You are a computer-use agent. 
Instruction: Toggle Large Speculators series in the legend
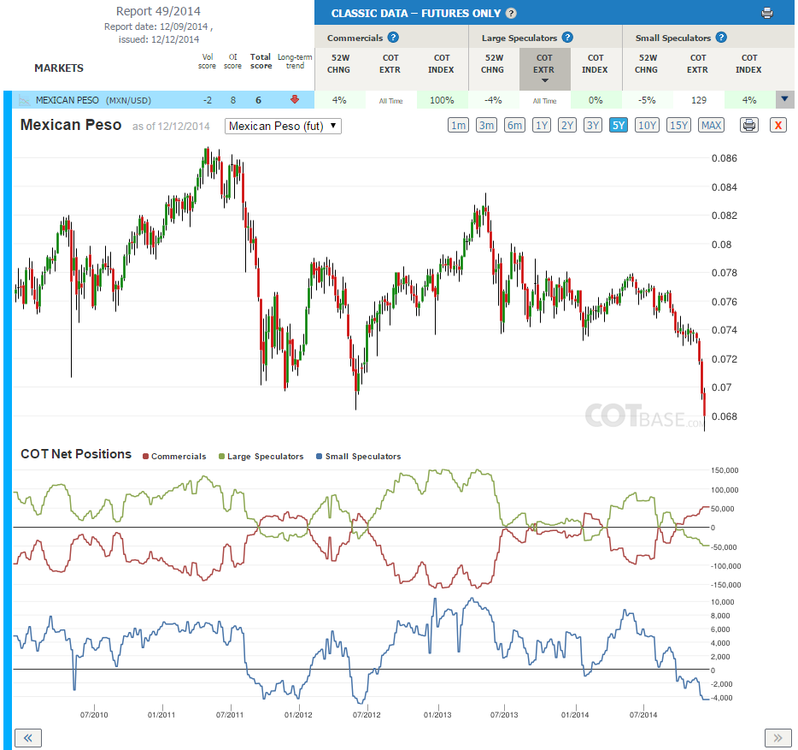tap(261, 456)
